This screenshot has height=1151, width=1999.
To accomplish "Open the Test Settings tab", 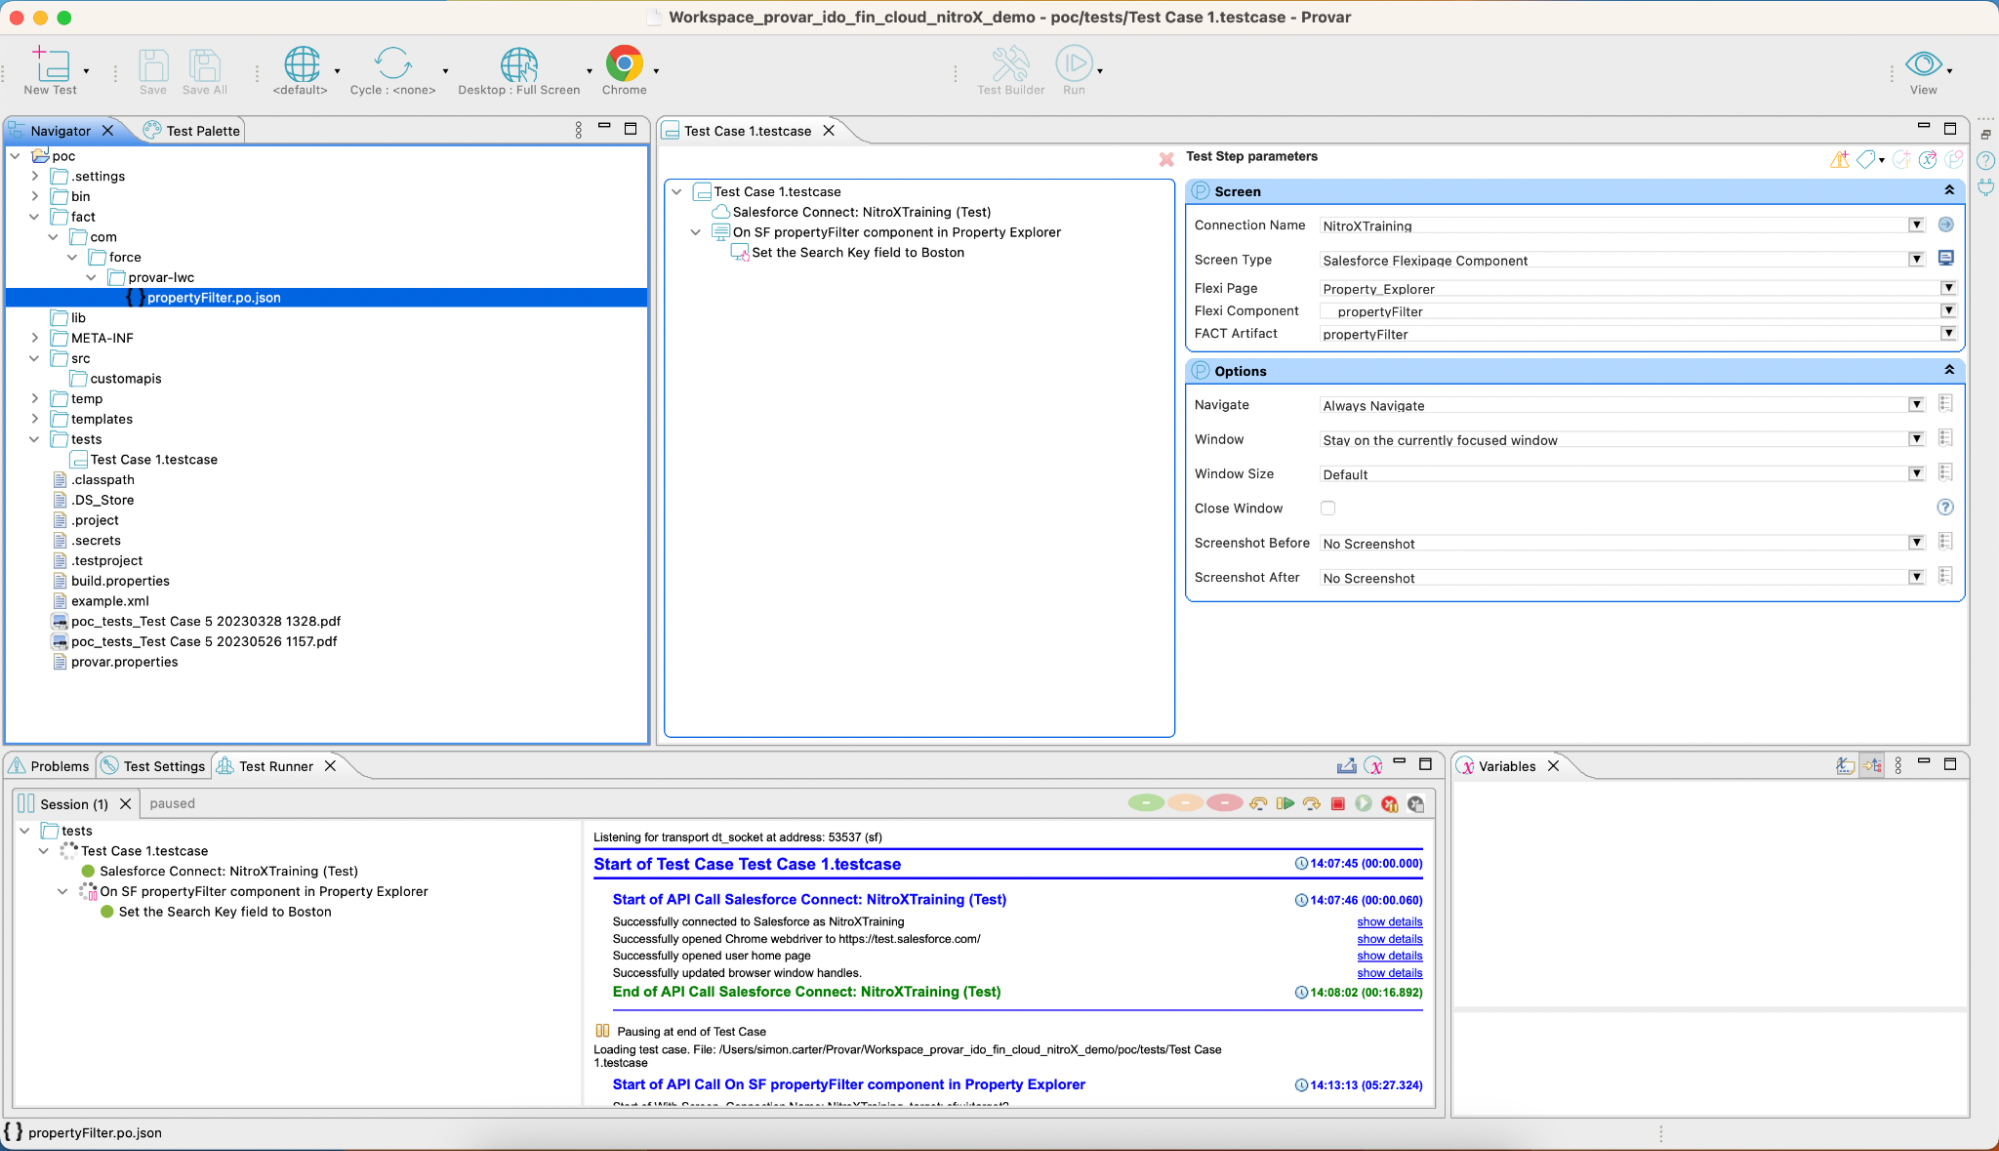I will 154,766.
